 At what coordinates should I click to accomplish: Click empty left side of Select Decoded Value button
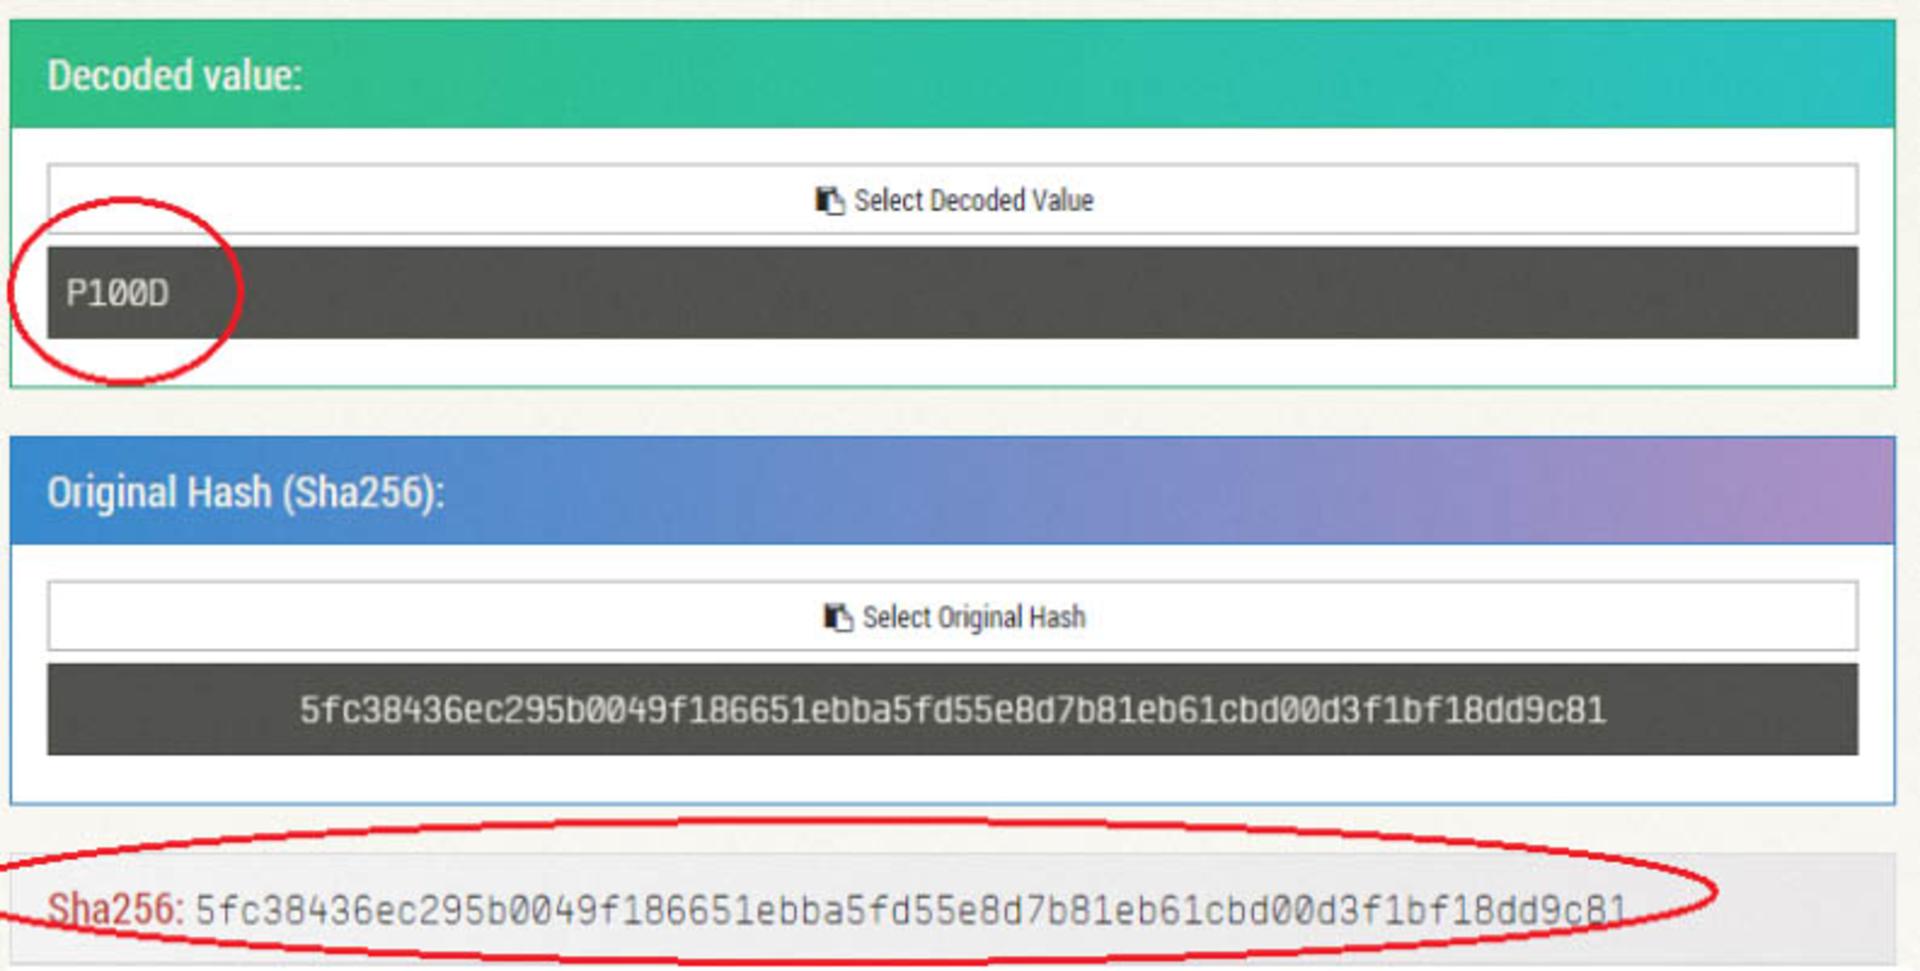pos(400,200)
